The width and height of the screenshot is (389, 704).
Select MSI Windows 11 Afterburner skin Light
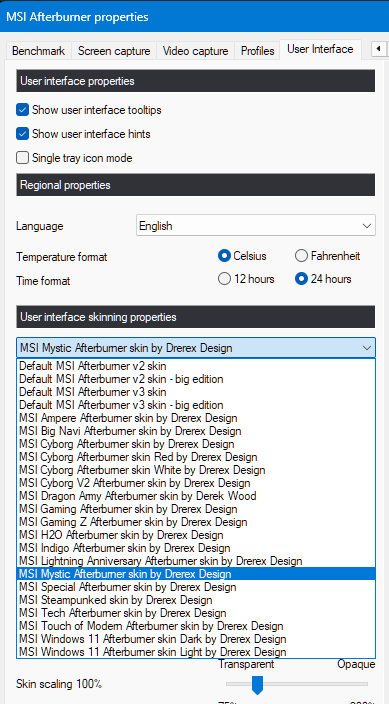pos(196,651)
